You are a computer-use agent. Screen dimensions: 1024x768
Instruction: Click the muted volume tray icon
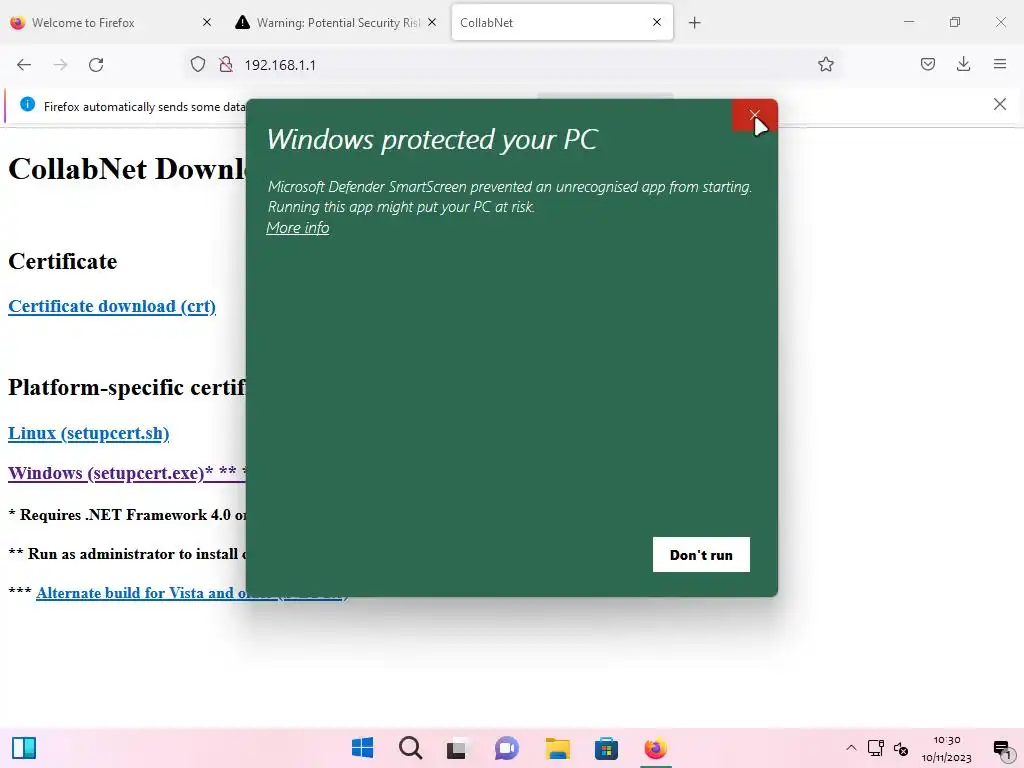click(901, 748)
